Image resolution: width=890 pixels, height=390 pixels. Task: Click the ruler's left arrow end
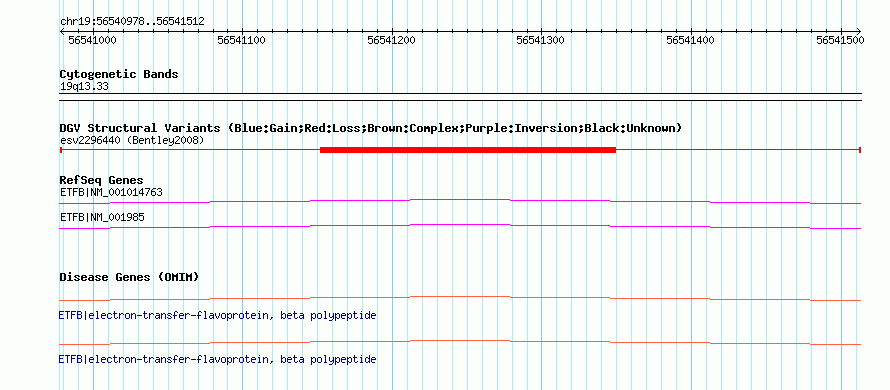(62, 31)
